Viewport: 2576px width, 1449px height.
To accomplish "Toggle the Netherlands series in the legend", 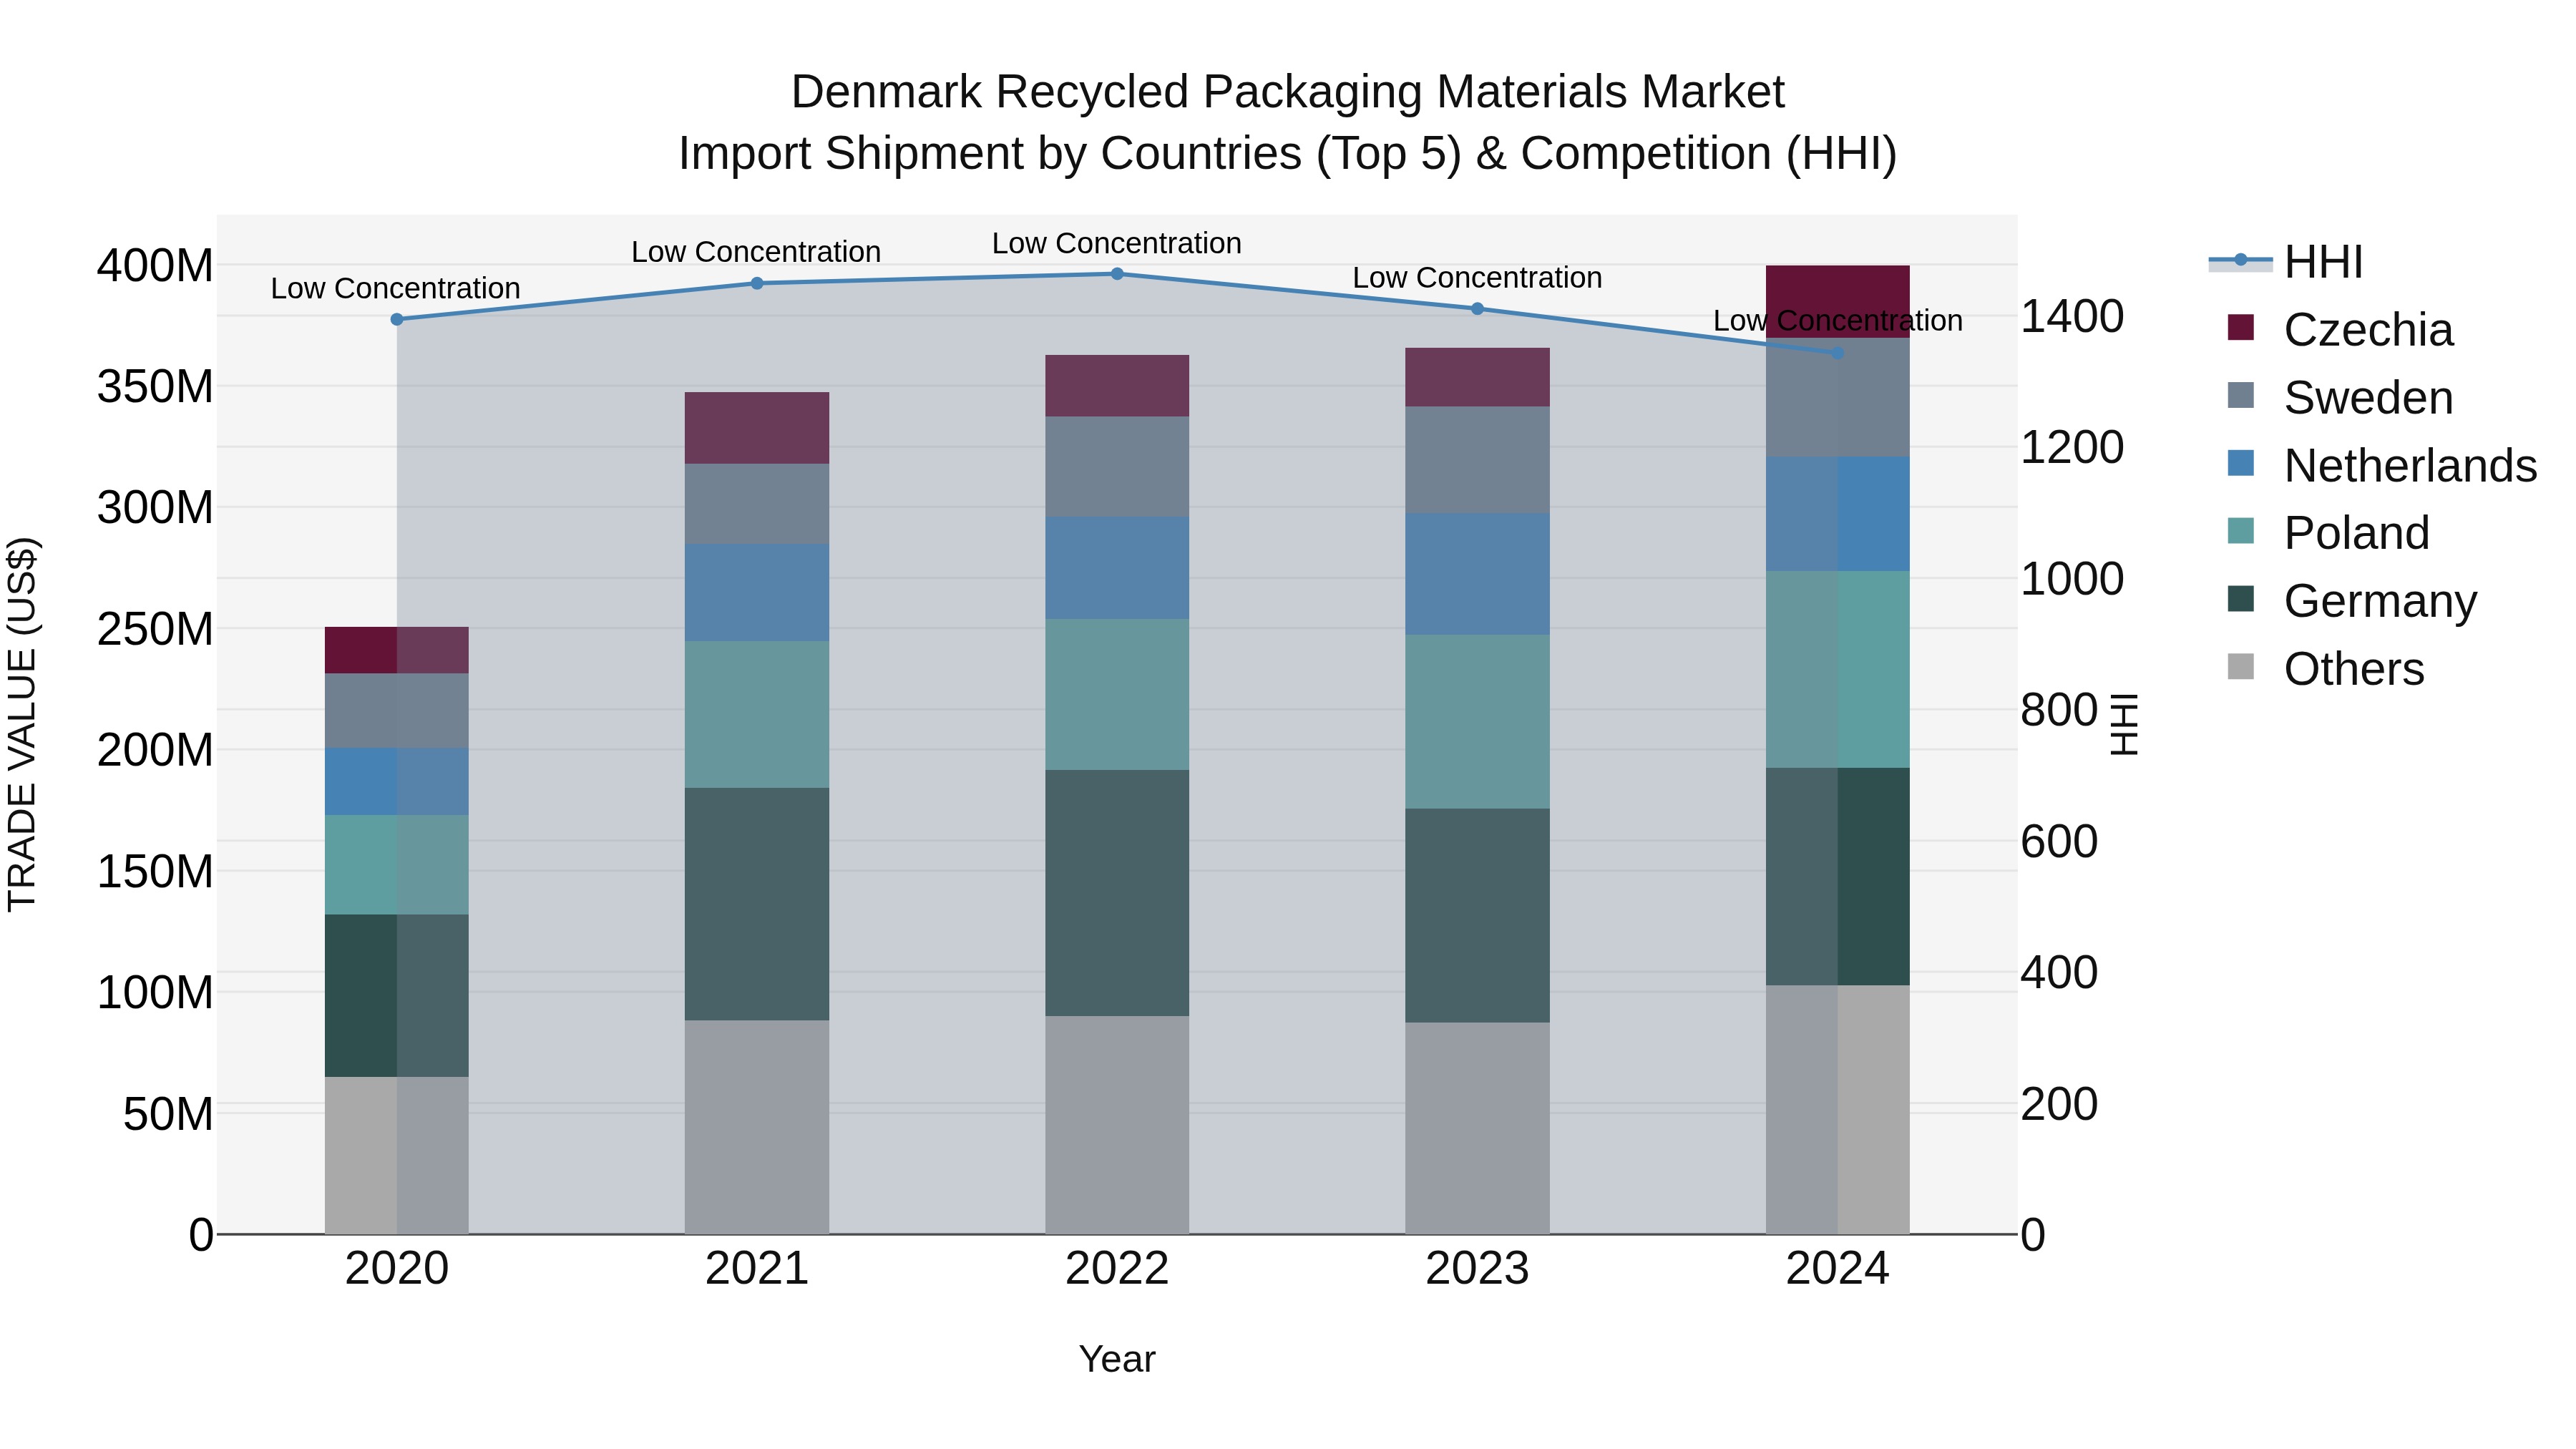I will click(2382, 465).
